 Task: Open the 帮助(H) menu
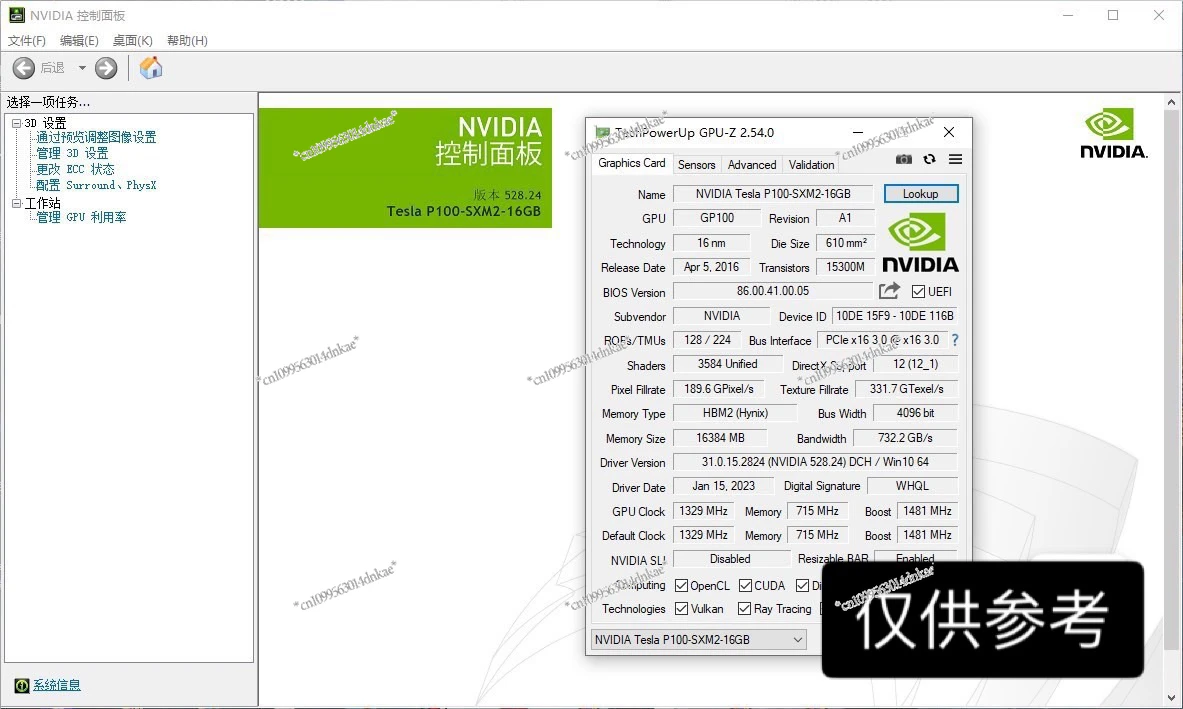click(x=187, y=41)
